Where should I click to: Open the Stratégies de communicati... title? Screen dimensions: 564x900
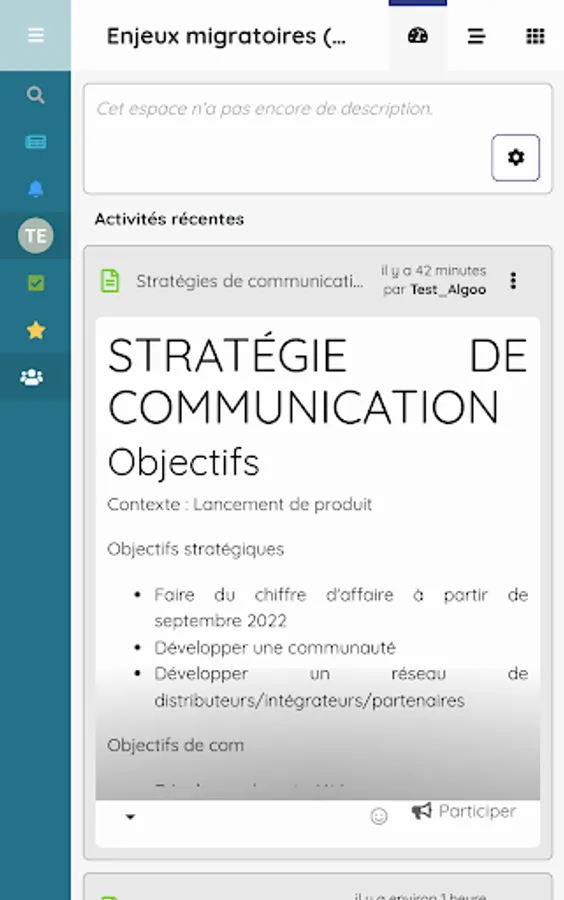point(250,281)
